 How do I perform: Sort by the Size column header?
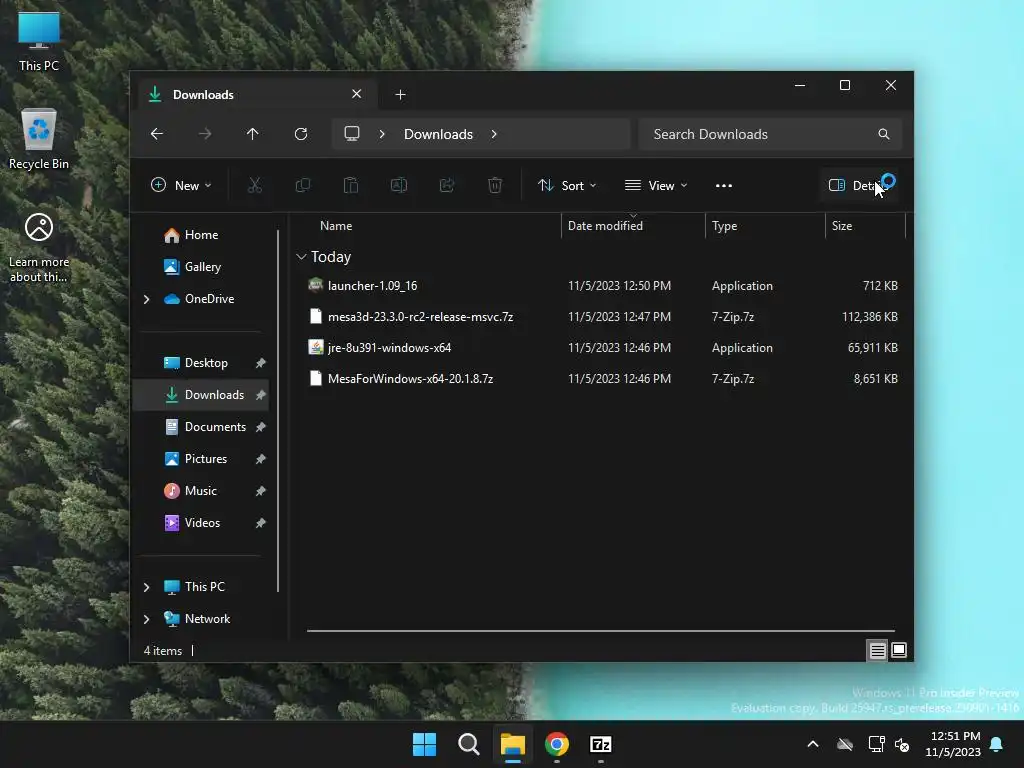click(x=842, y=226)
